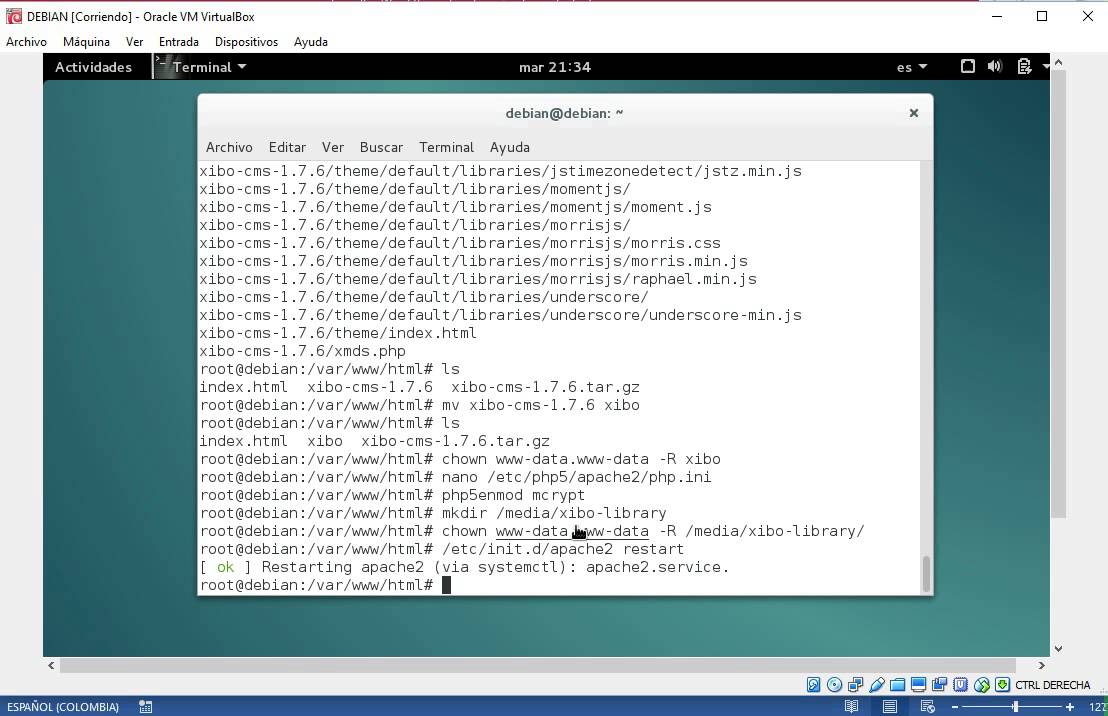Open VirtualBox Archivo menu
This screenshot has height=716, width=1108.
click(26, 42)
